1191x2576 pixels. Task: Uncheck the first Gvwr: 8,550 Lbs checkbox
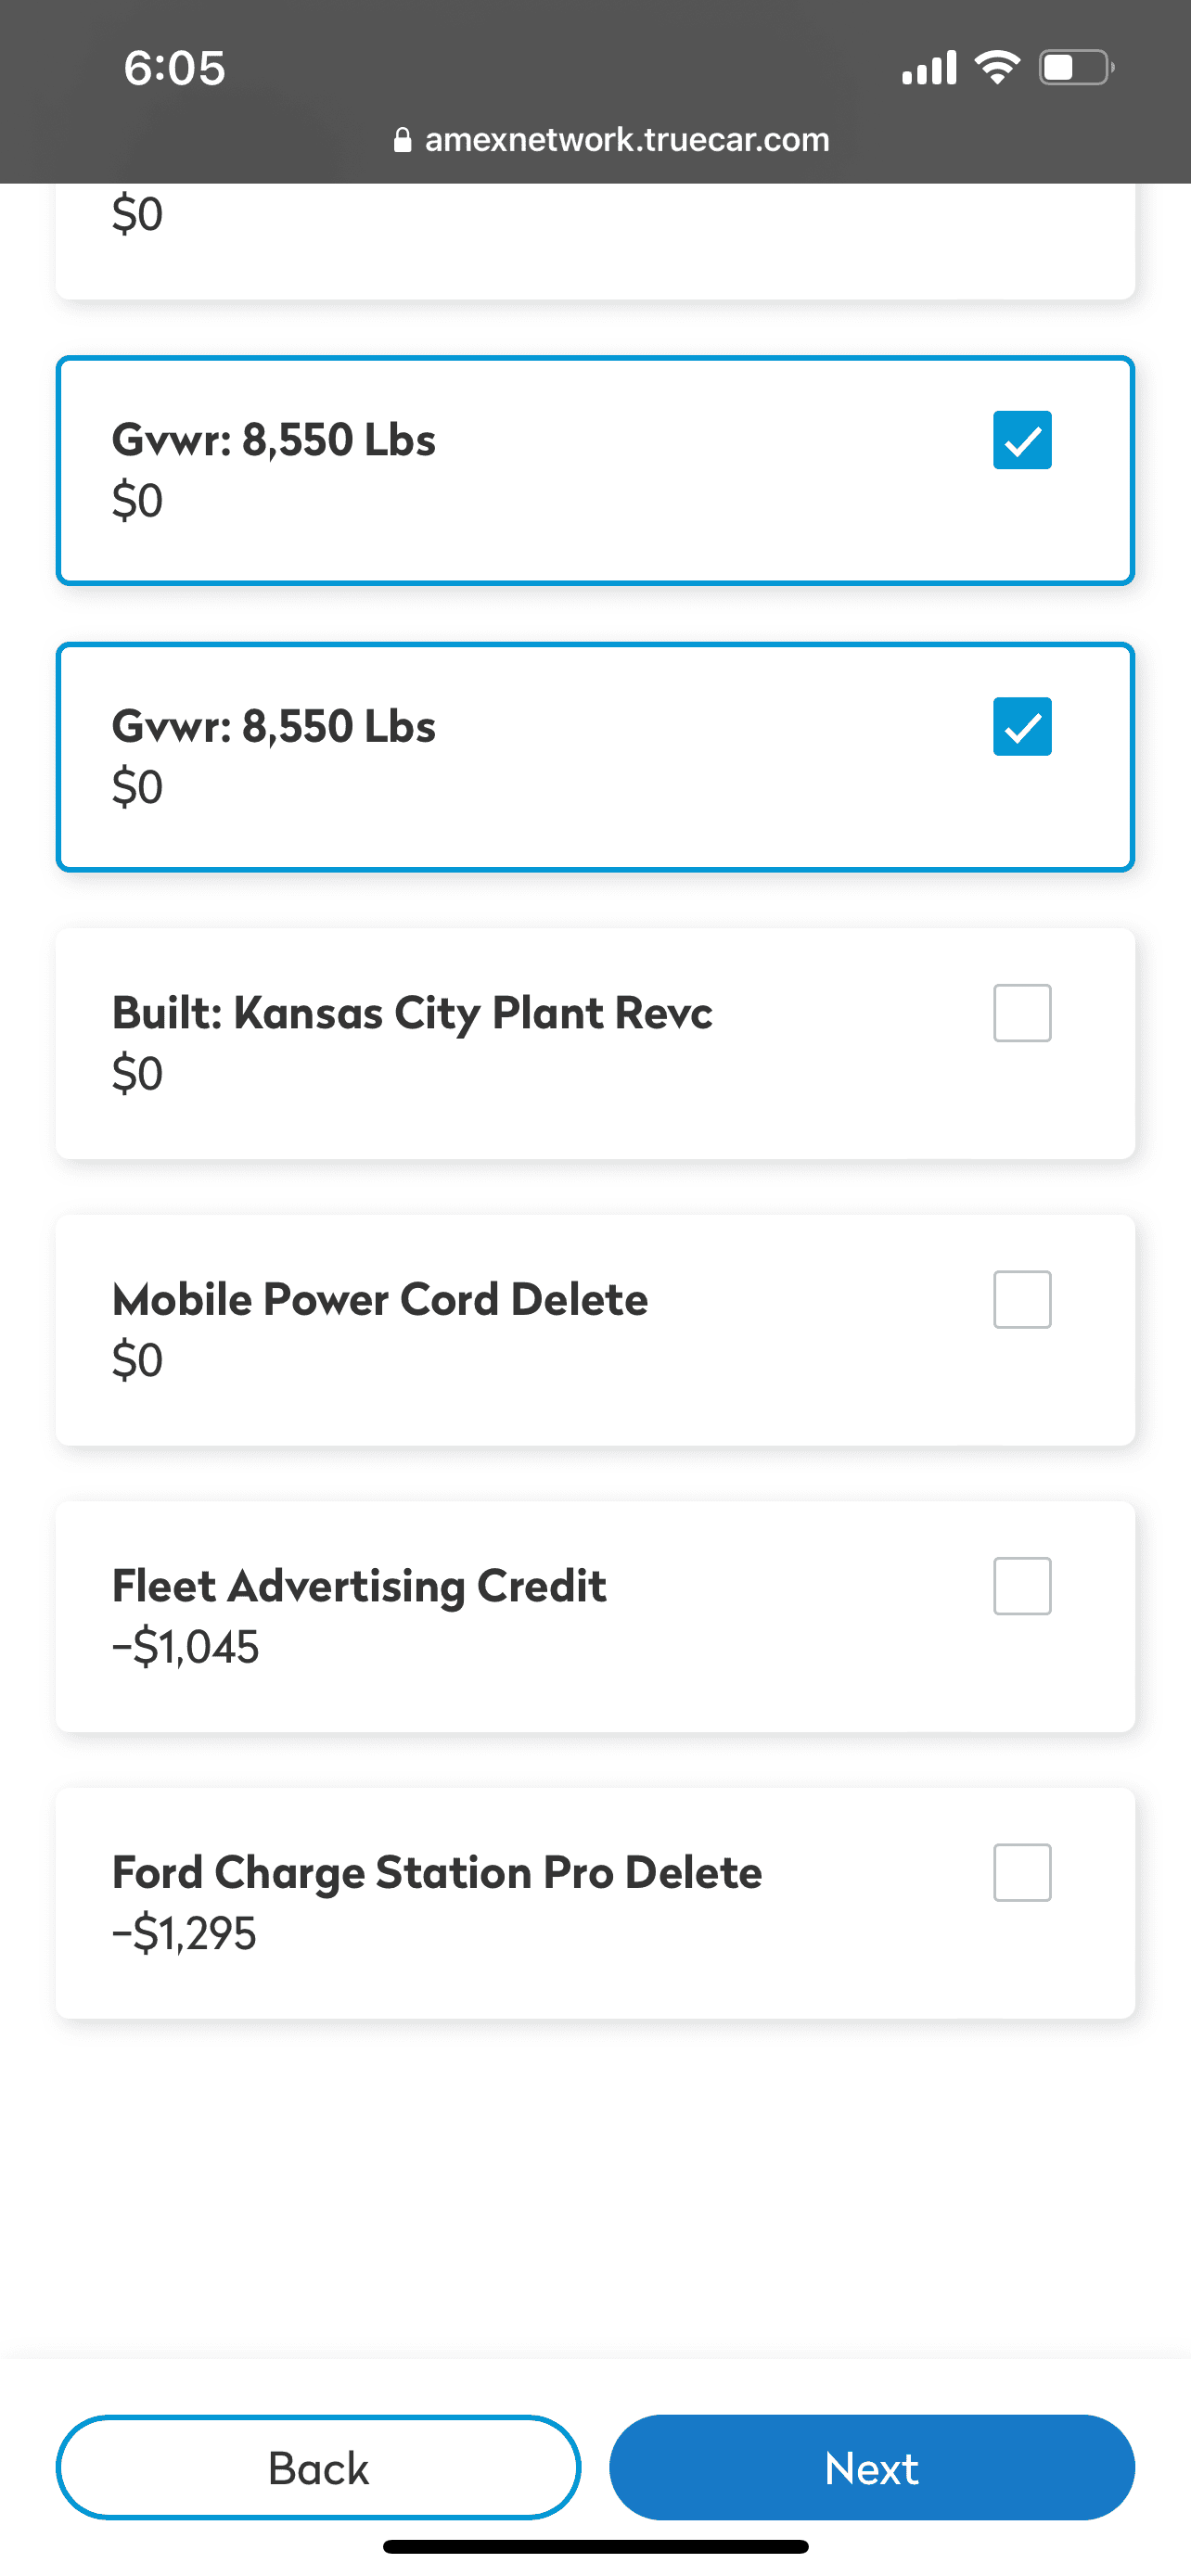(x=1022, y=440)
